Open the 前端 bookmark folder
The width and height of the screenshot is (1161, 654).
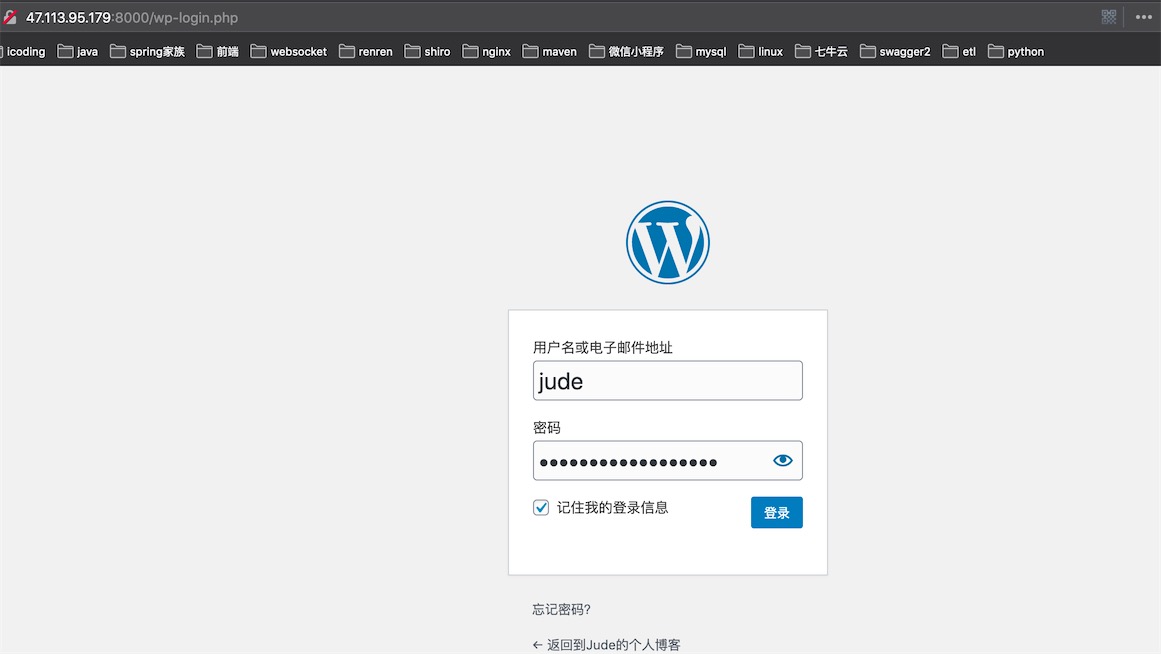coord(218,52)
